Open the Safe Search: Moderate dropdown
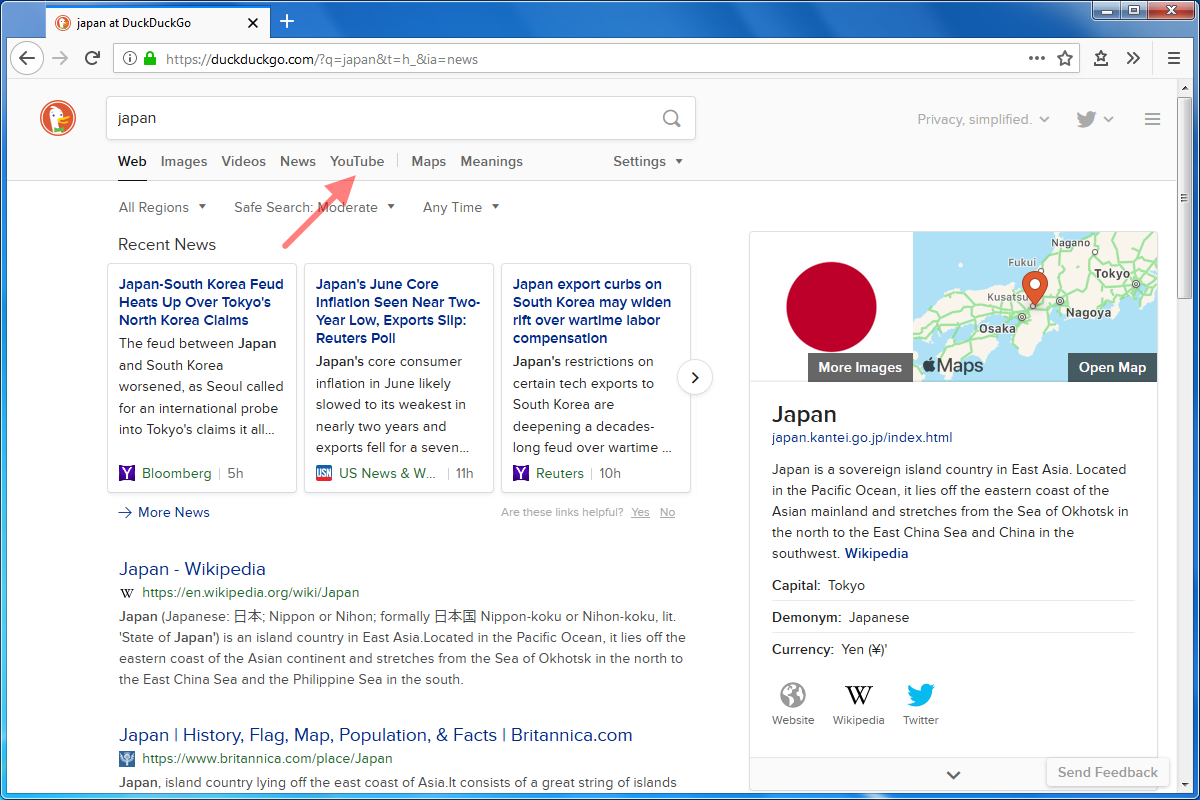This screenshot has height=800, width=1200. tap(314, 207)
